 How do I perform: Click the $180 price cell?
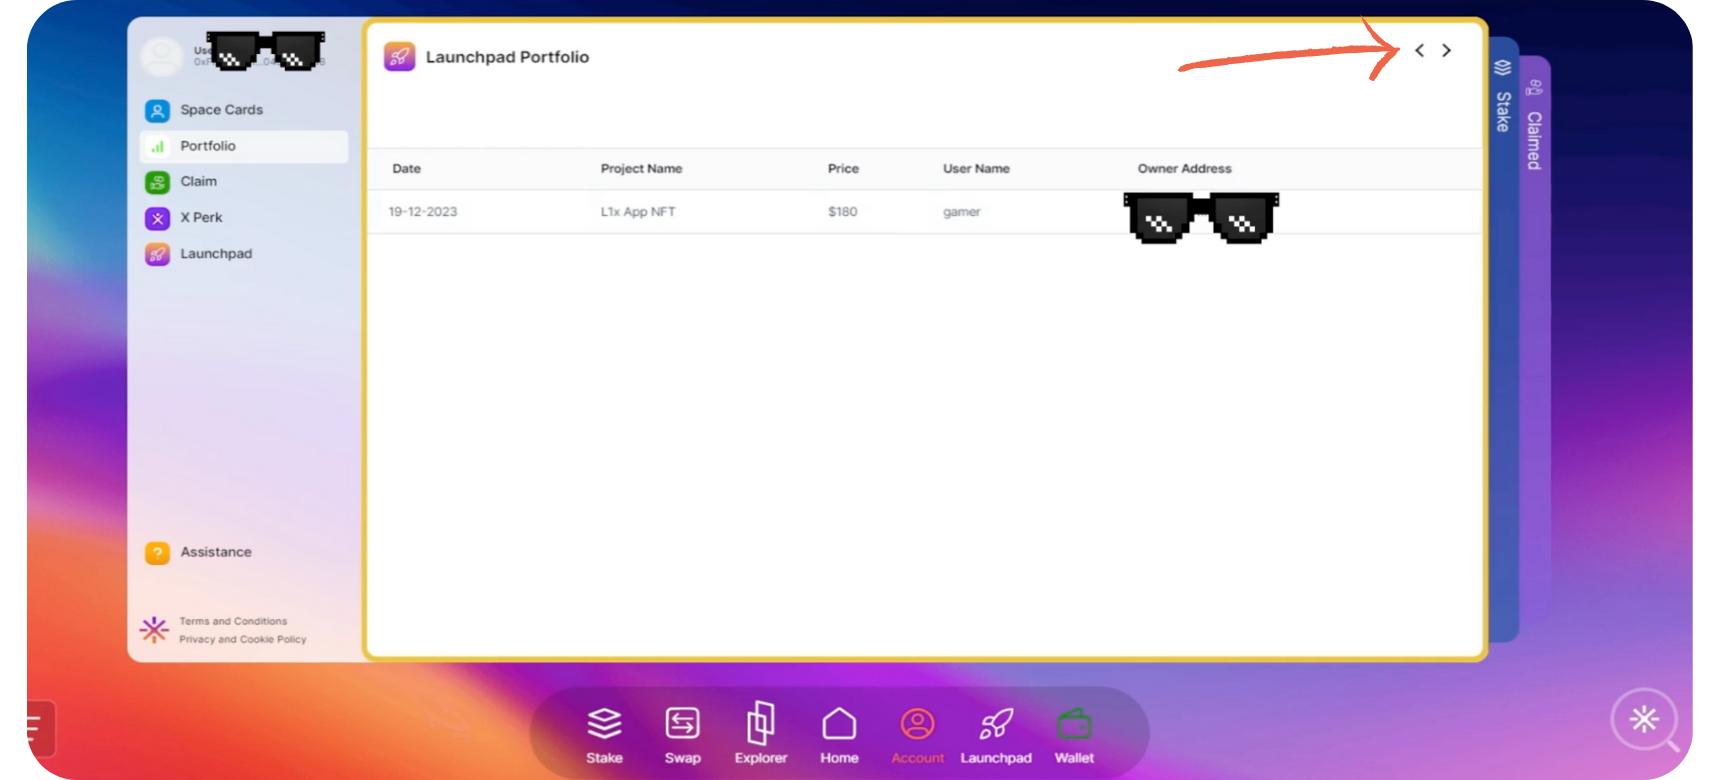click(x=842, y=212)
